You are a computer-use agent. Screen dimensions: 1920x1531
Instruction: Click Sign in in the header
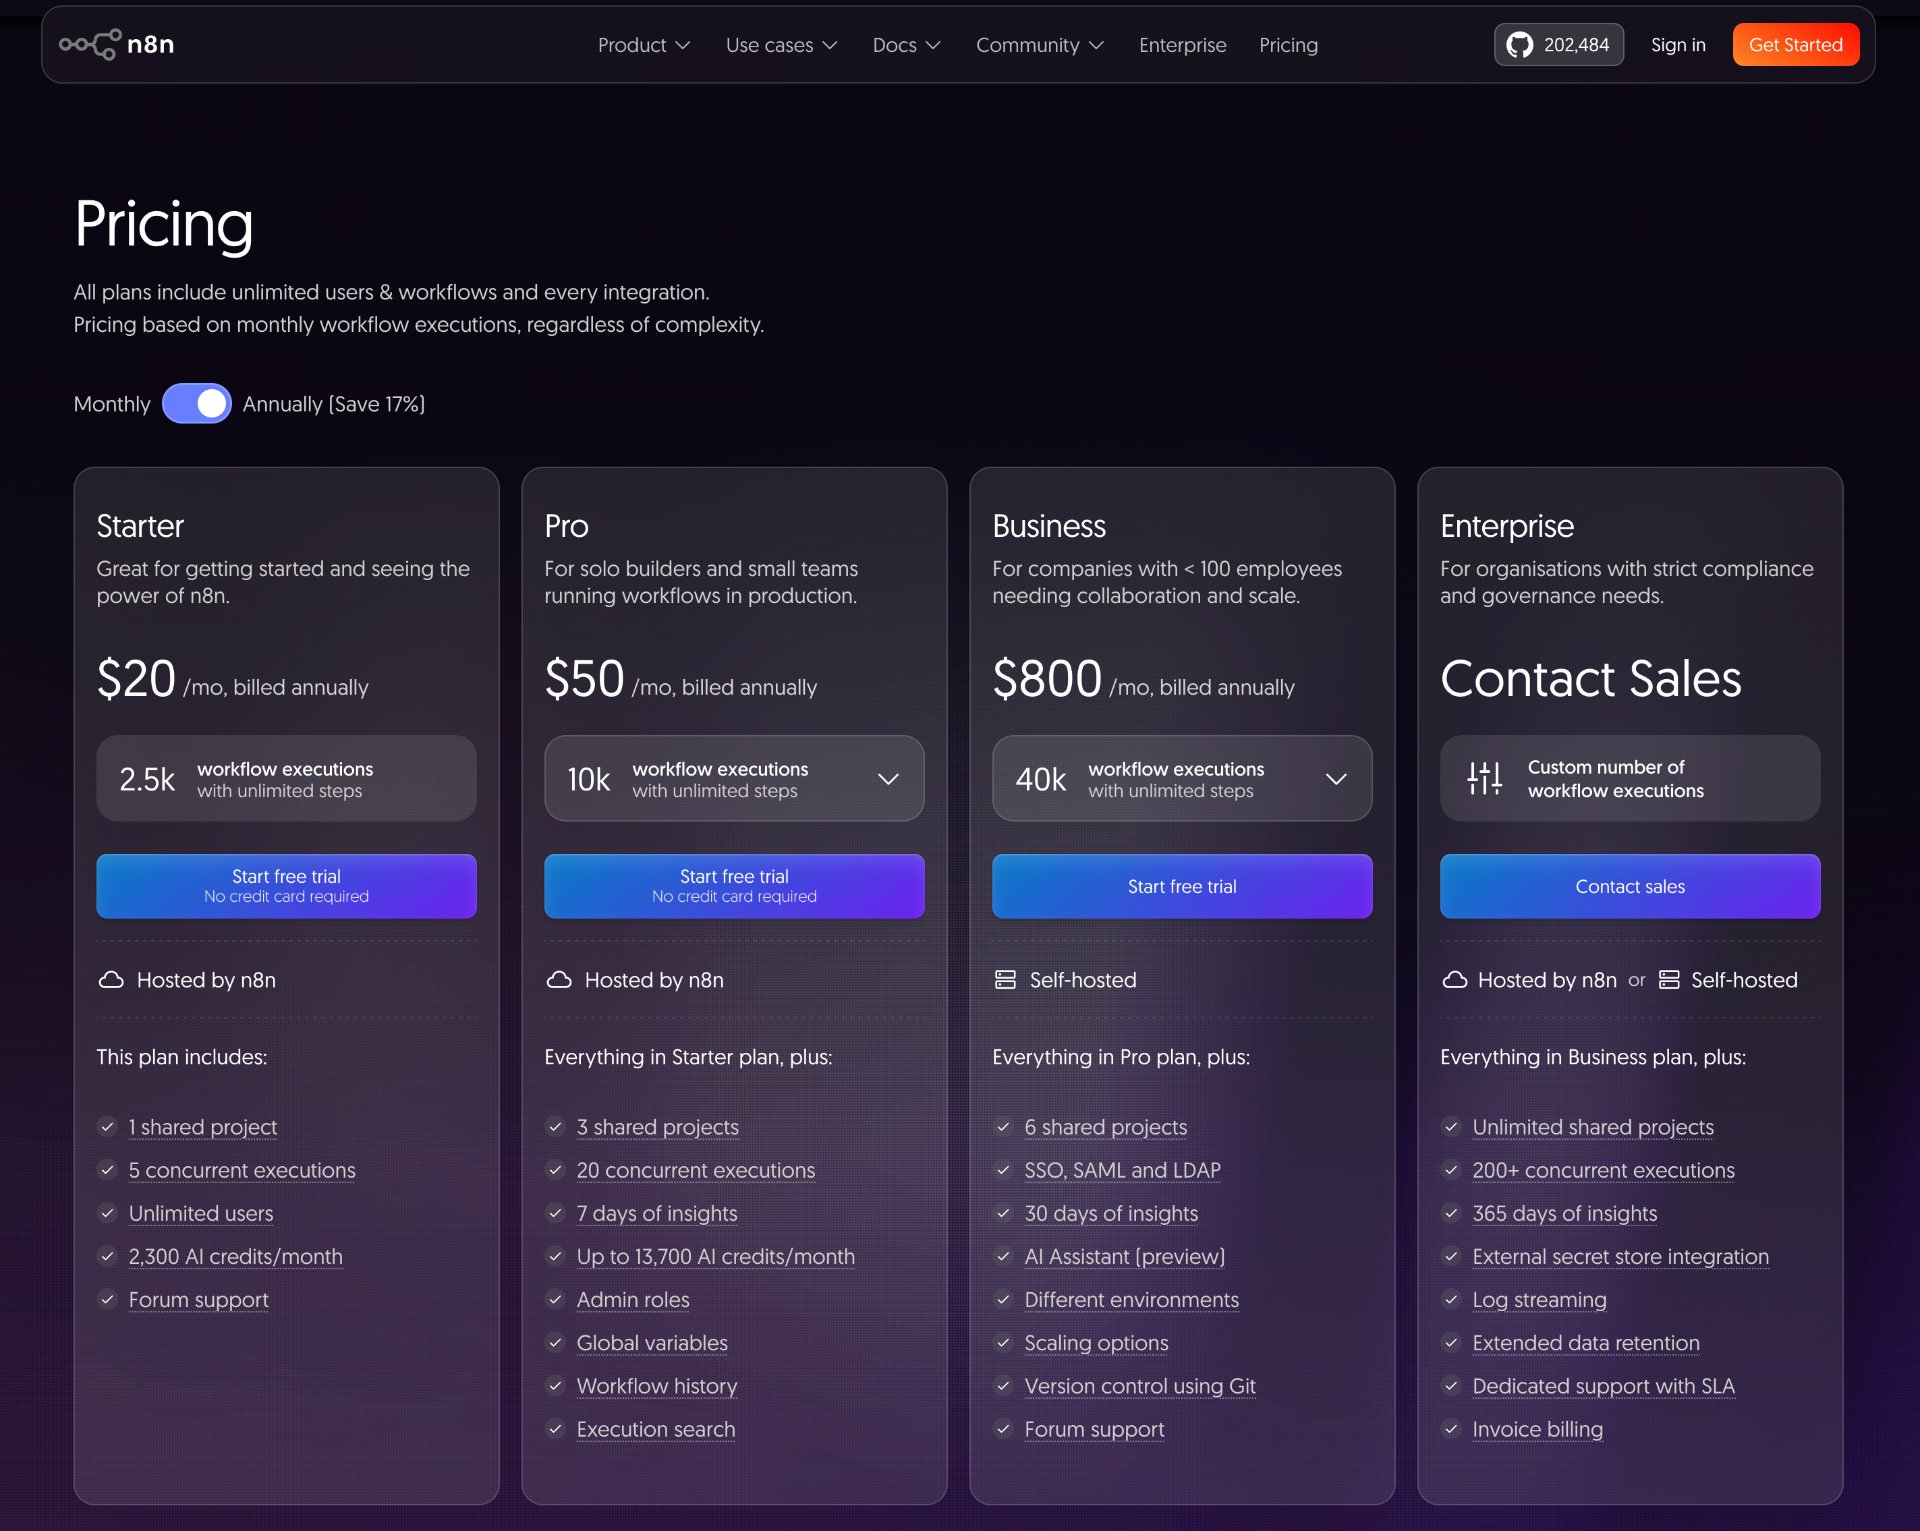point(1678,45)
